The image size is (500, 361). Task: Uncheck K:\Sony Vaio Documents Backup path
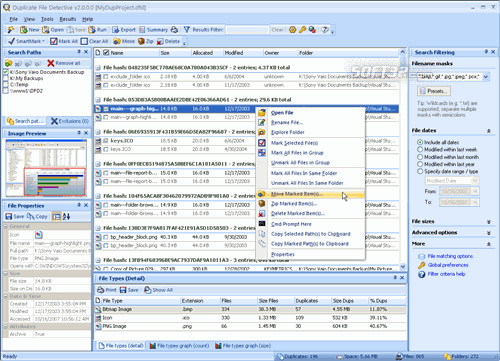(5, 72)
